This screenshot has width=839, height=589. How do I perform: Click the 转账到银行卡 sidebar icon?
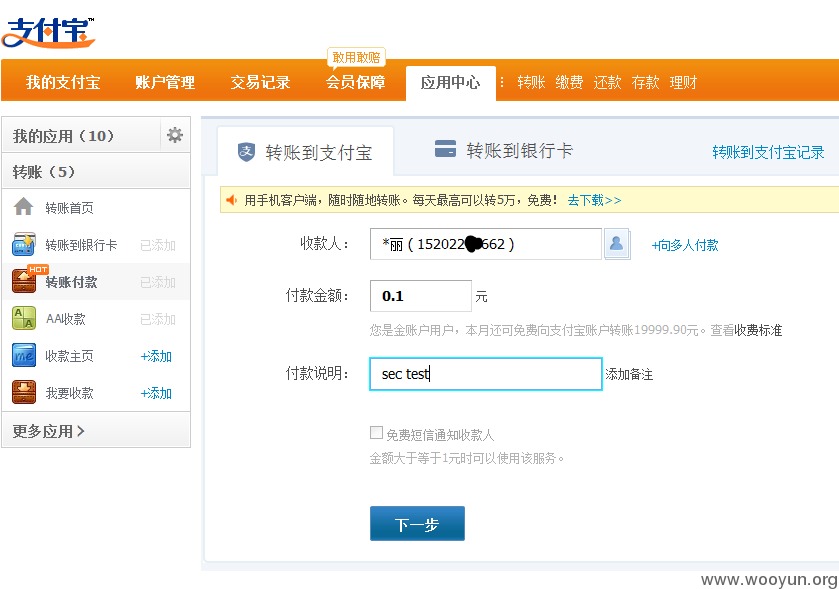24,244
